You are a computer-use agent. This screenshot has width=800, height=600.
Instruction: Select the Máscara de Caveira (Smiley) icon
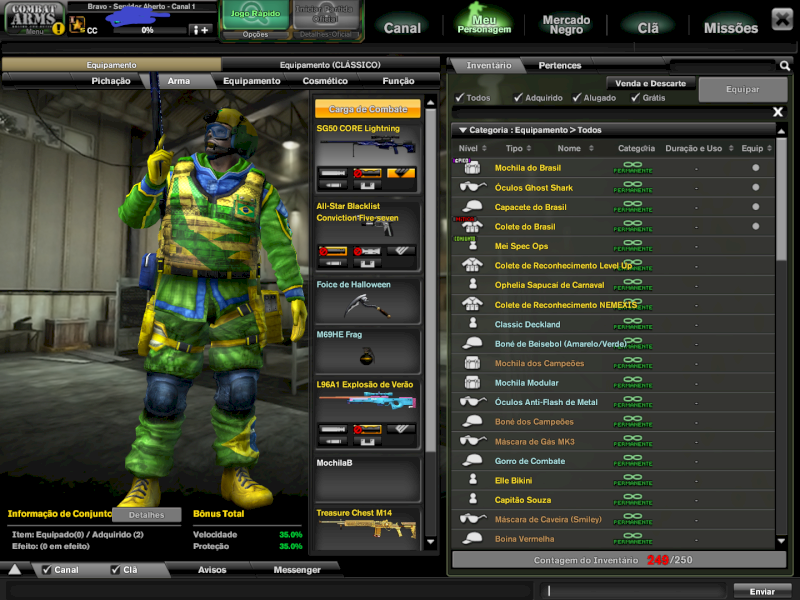pos(472,519)
